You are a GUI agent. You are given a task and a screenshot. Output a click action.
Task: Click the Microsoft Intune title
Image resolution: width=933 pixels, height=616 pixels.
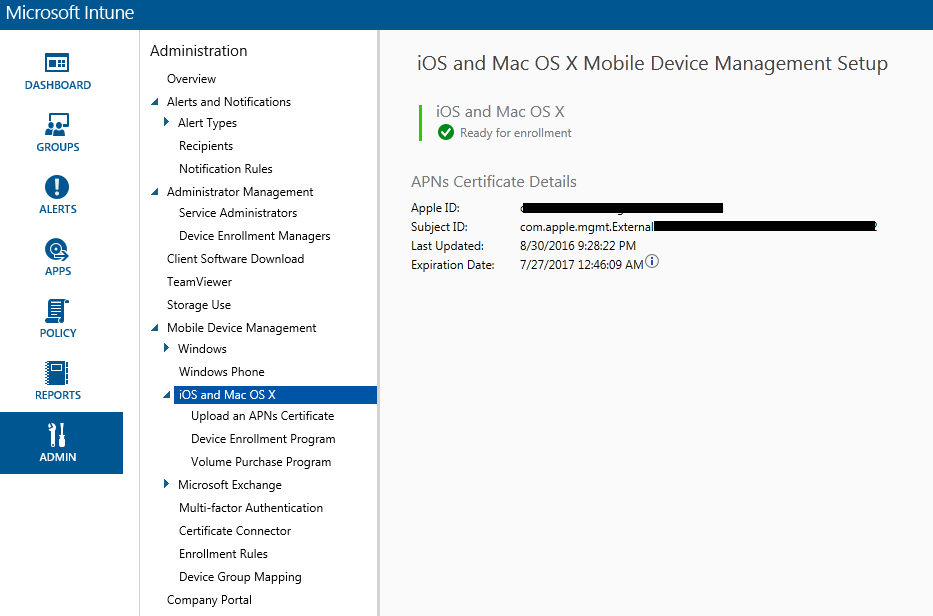70,13
